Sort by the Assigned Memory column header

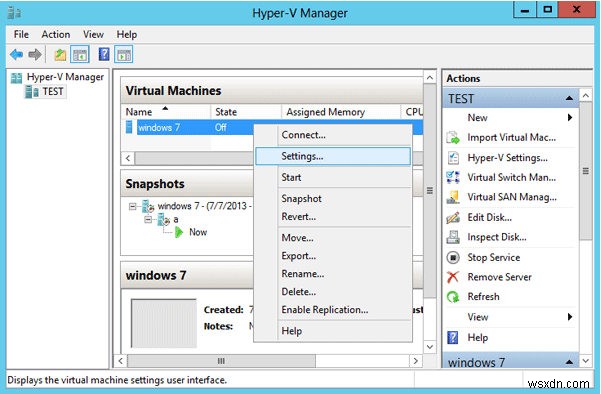point(341,112)
